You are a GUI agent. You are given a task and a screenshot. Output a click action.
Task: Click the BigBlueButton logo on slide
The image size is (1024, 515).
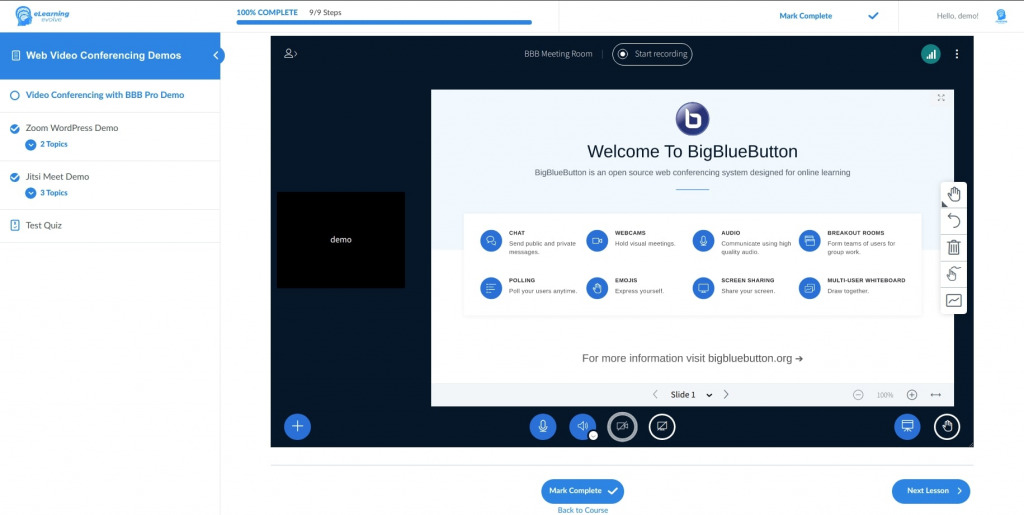click(692, 119)
